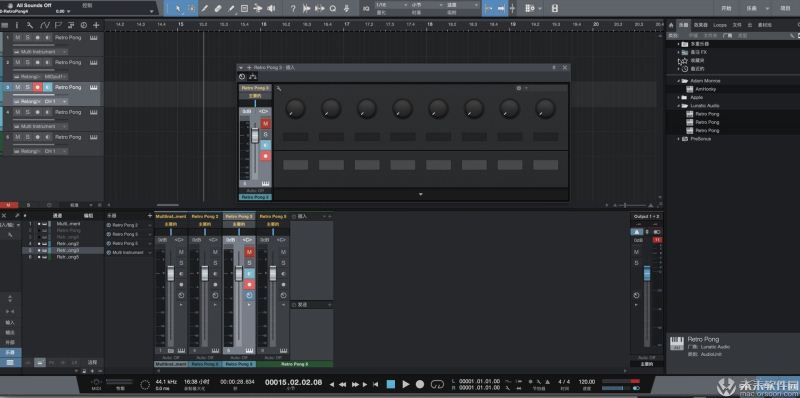Click the timeline ruler at bar 17
800x398 pixels.
pos(347,24)
